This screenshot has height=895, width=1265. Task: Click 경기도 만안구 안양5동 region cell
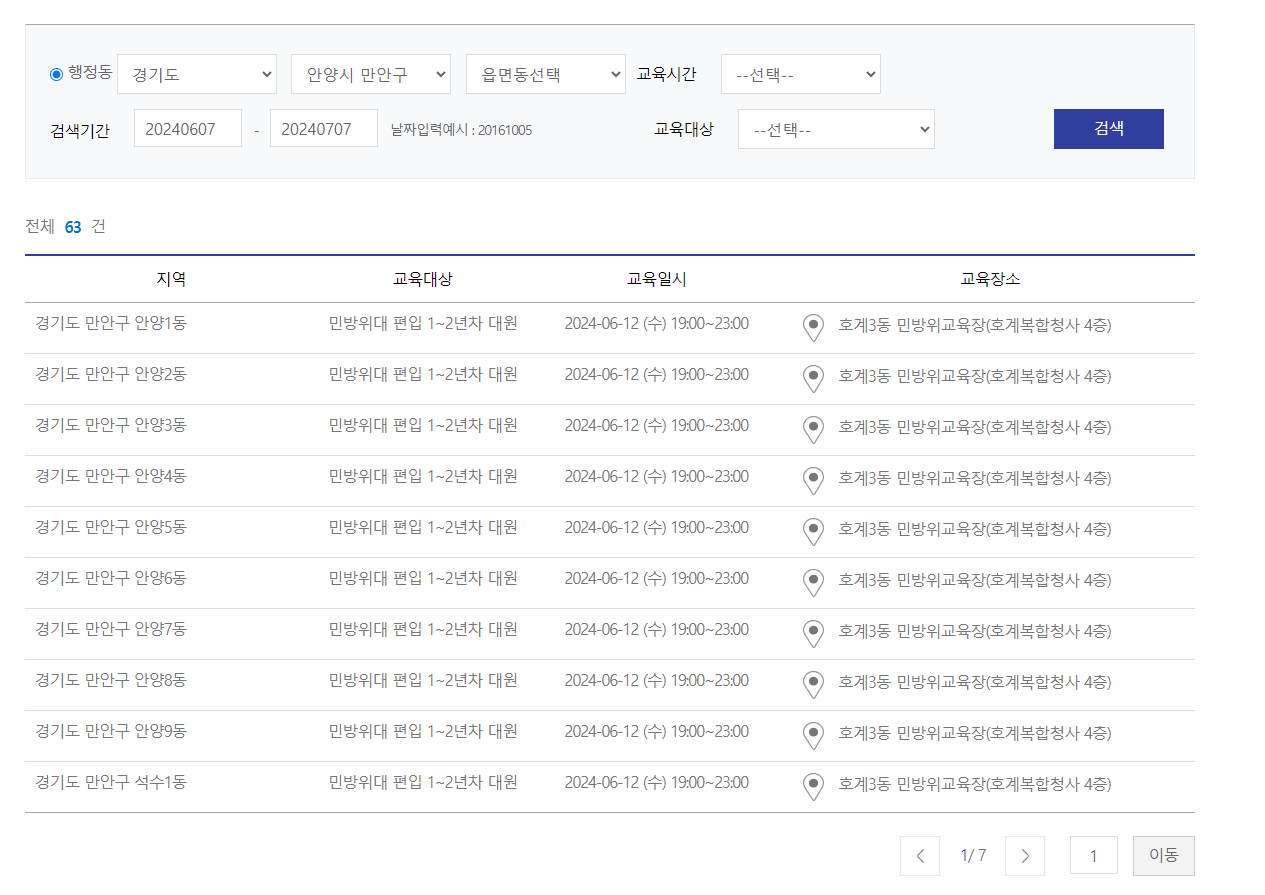click(x=111, y=527)
